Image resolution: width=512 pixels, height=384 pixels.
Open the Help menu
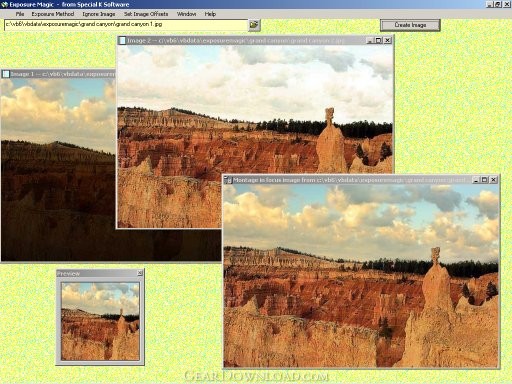pos(210,14)
